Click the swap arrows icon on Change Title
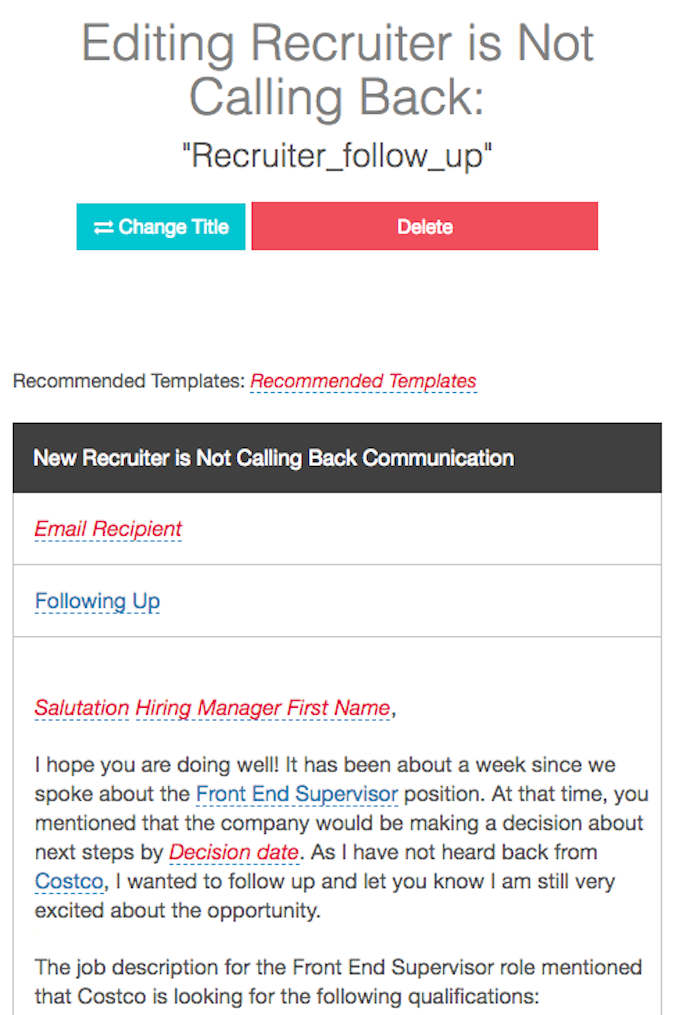 pos(103,227)
